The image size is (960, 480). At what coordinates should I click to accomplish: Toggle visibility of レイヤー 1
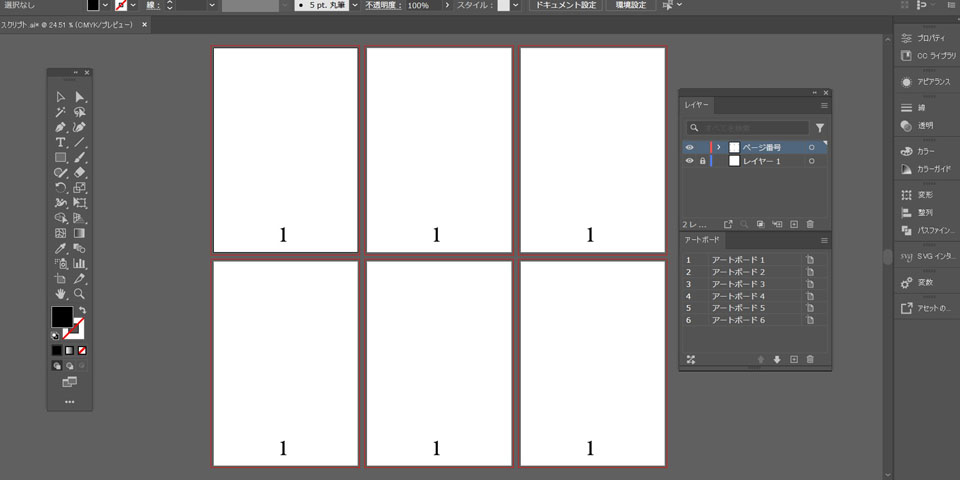pos(689,161)
